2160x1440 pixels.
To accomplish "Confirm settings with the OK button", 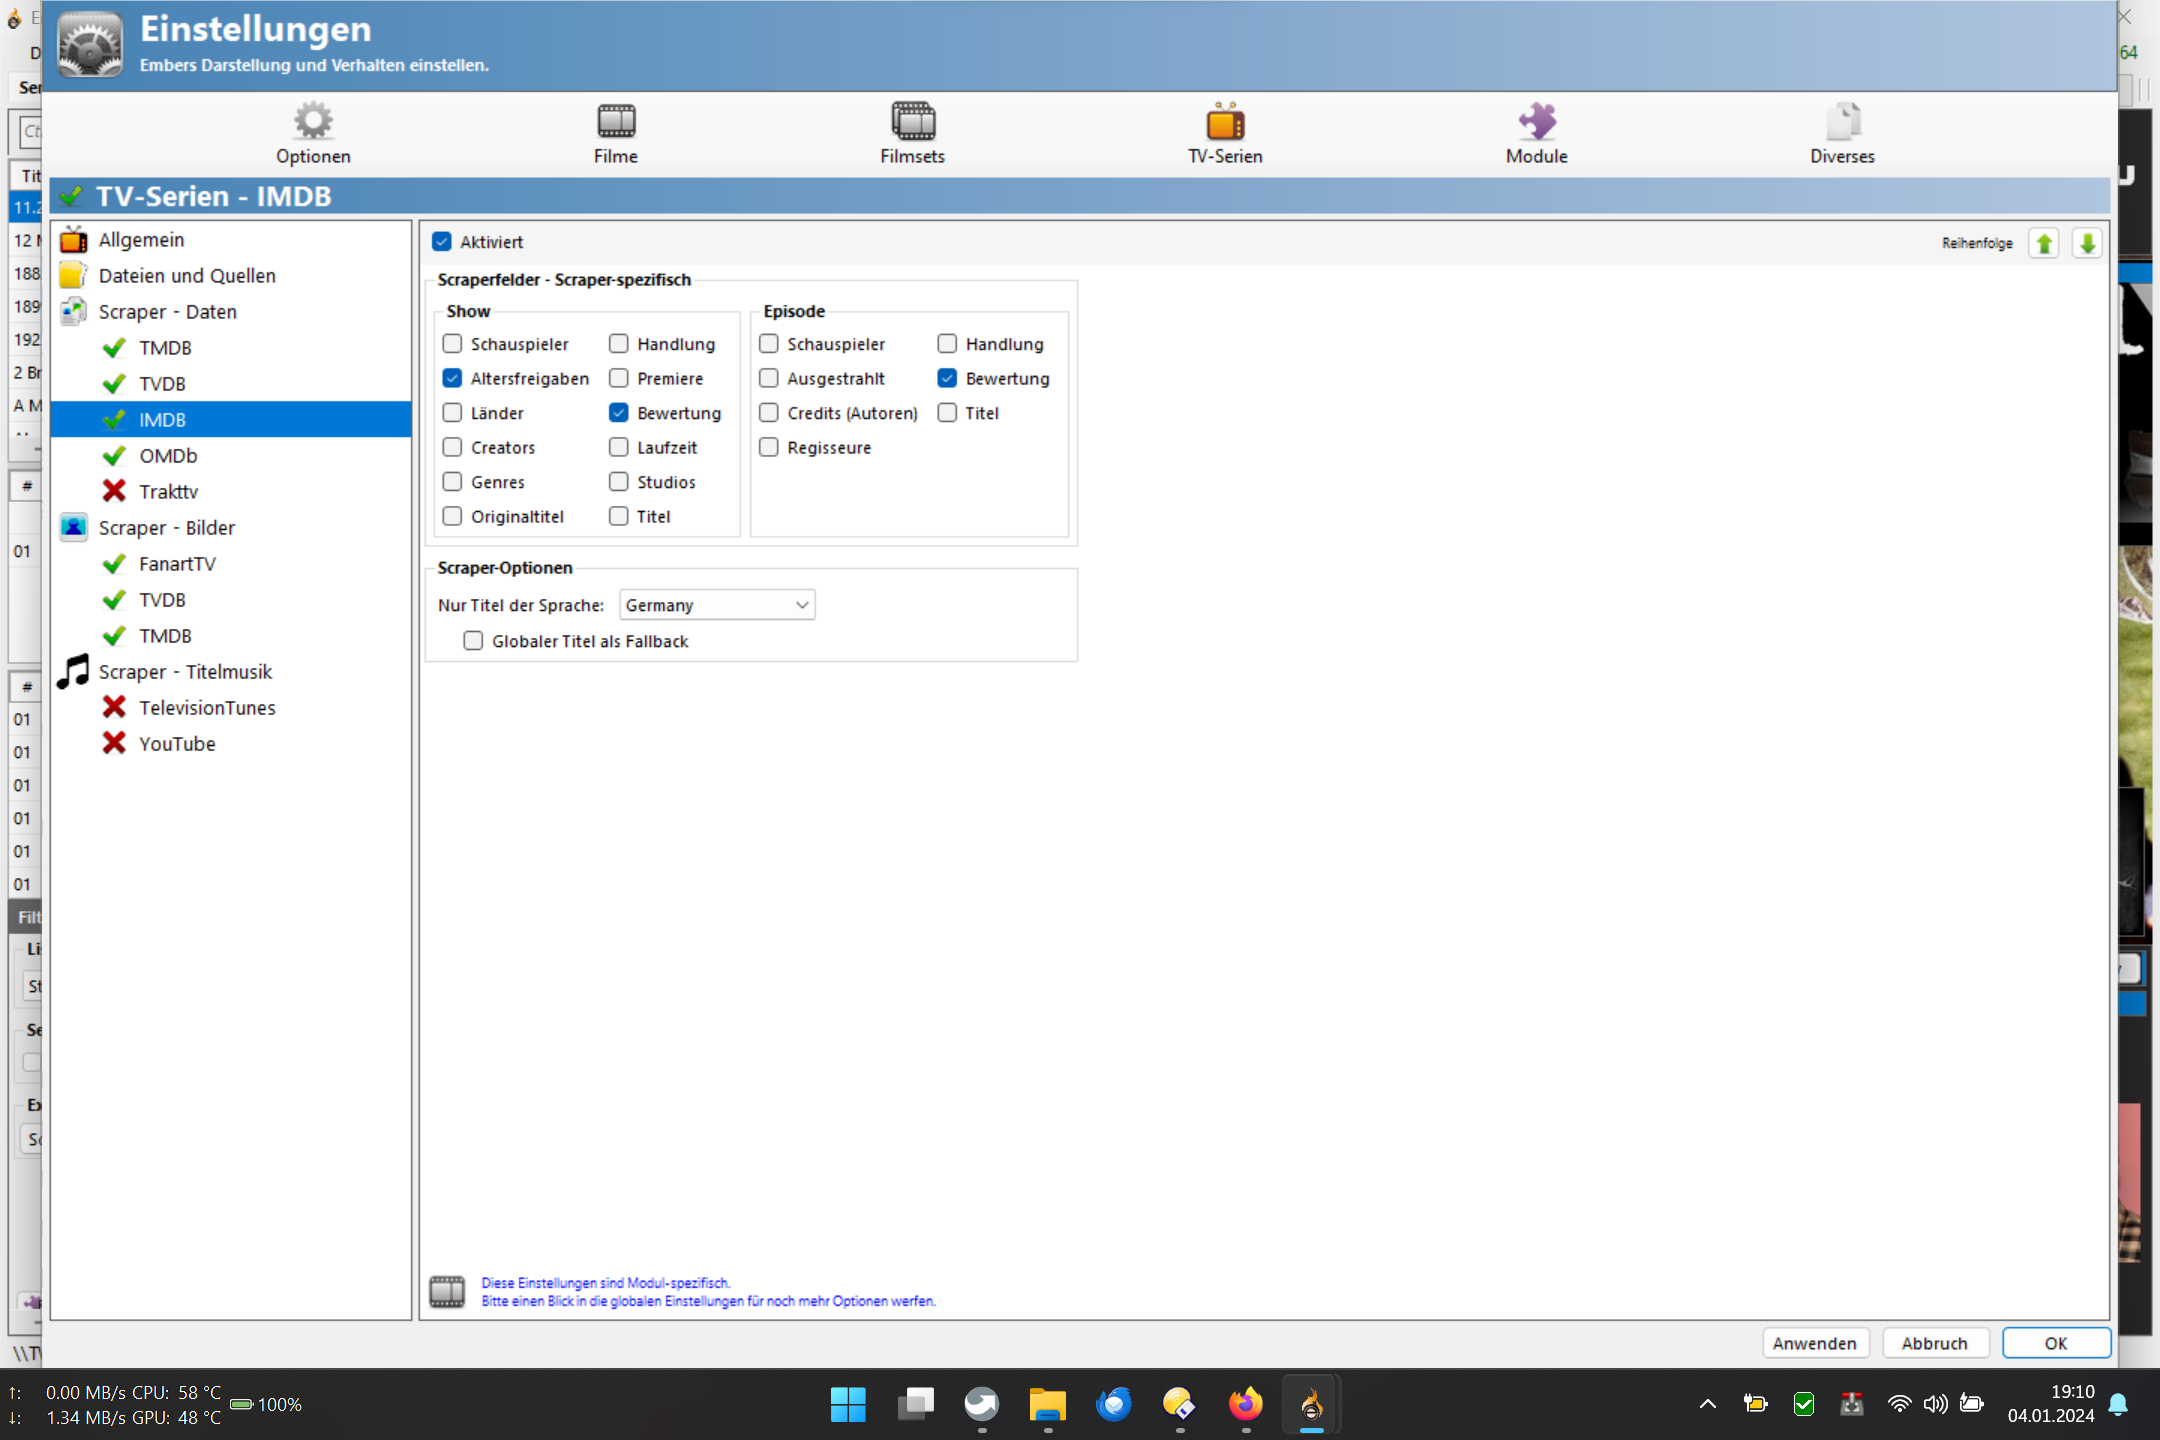I will tap(2055, 1343).
